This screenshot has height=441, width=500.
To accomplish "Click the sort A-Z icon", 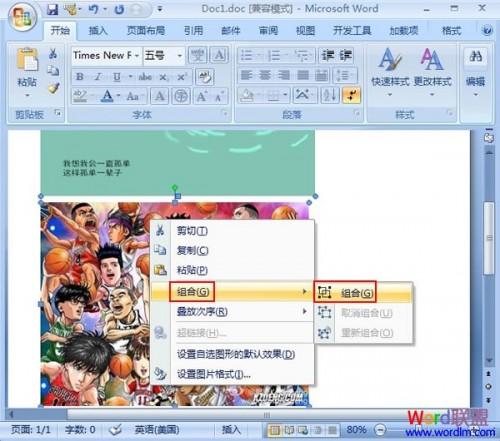I will (330, 96).
